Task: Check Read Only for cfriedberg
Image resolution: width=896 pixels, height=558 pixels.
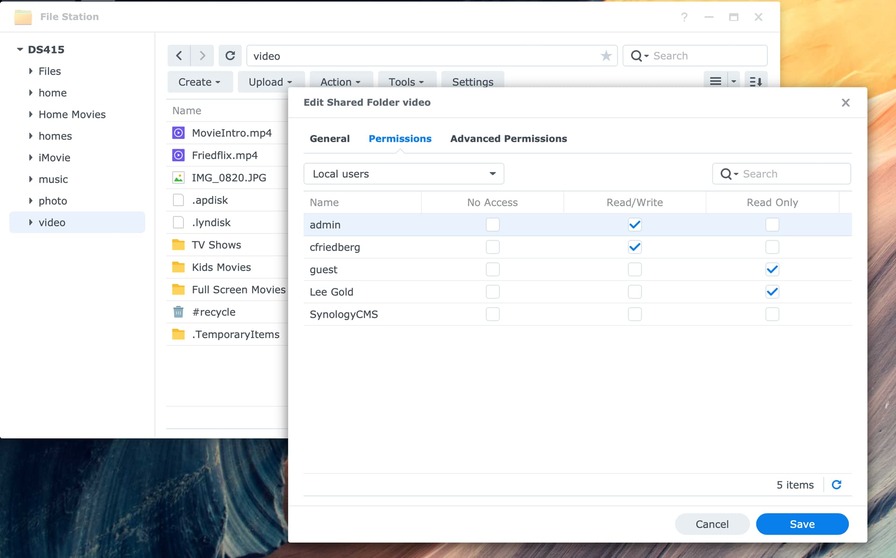Action: tap(772, 247)
